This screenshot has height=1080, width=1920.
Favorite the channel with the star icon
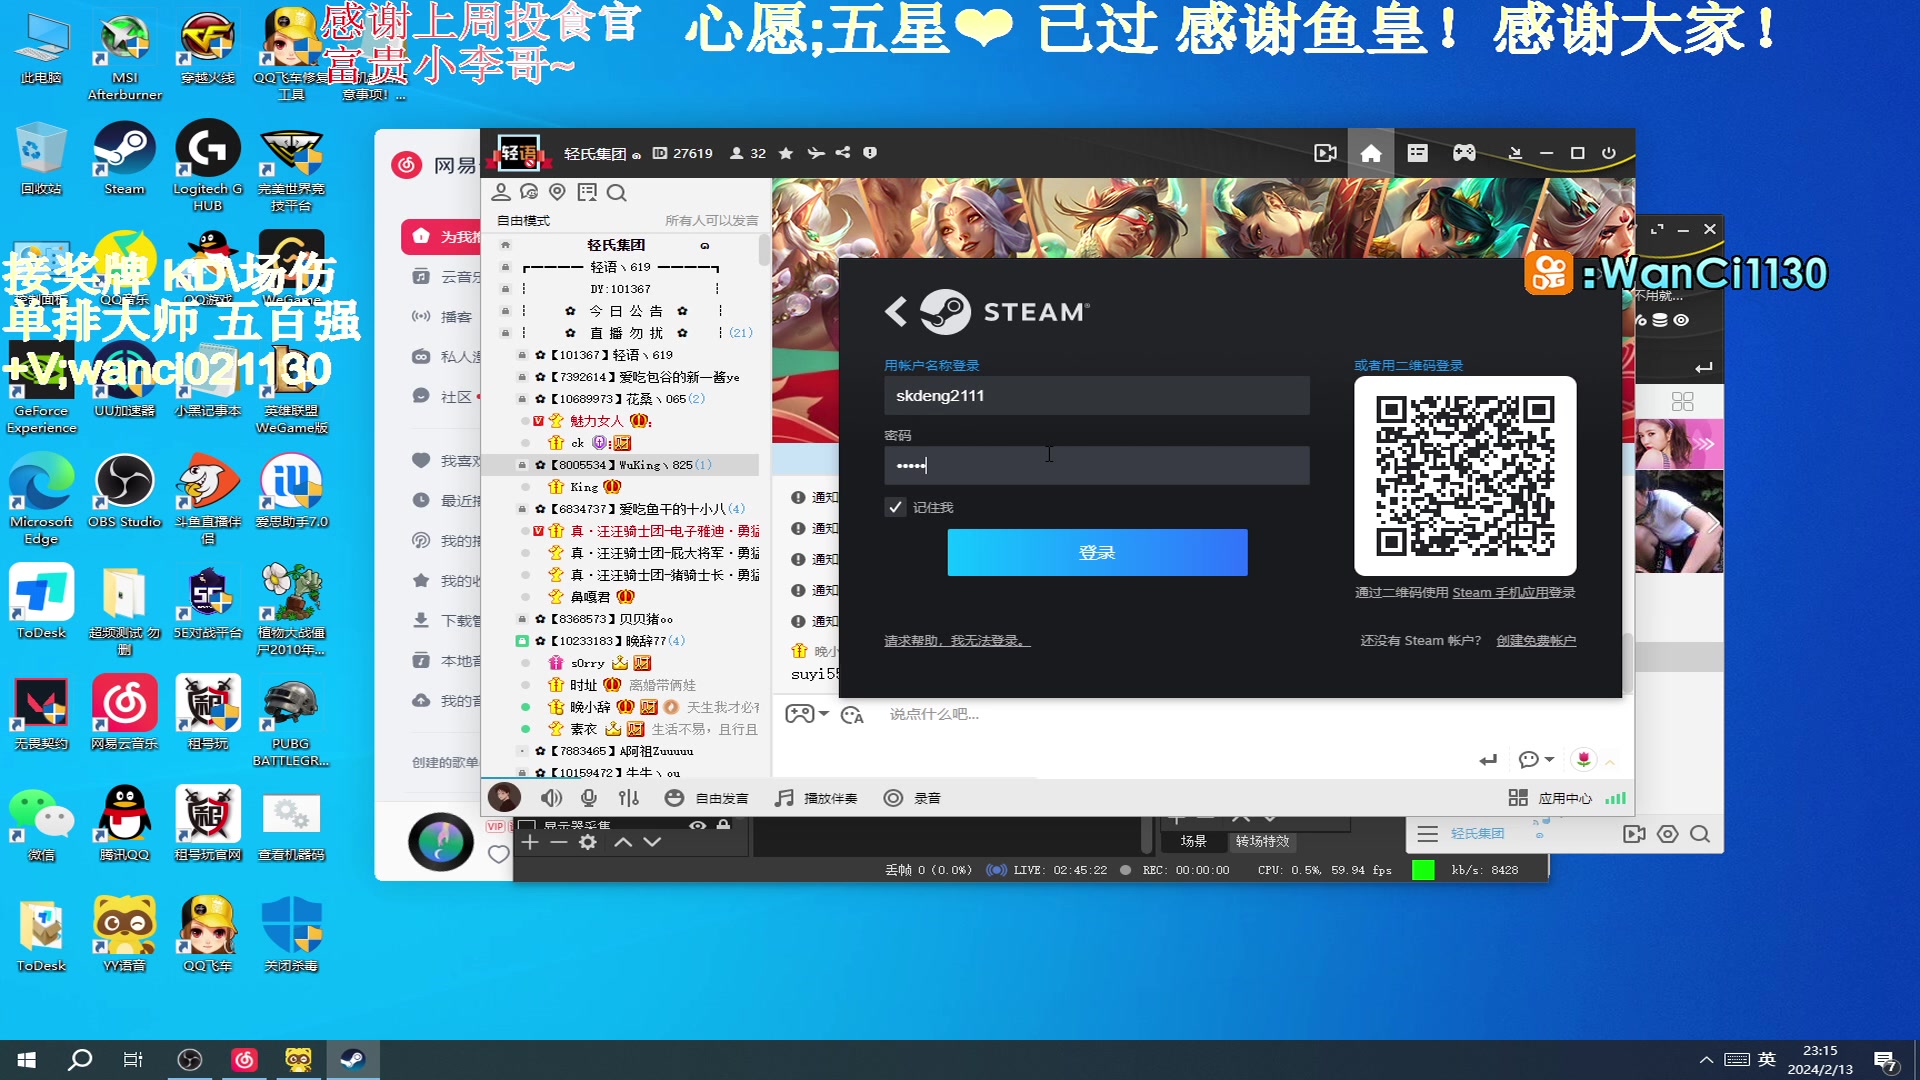tap(786, 153)
